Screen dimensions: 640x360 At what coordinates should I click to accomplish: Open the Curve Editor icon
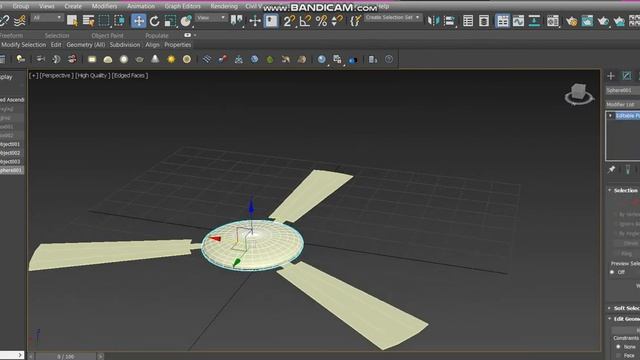click(518, 21)
